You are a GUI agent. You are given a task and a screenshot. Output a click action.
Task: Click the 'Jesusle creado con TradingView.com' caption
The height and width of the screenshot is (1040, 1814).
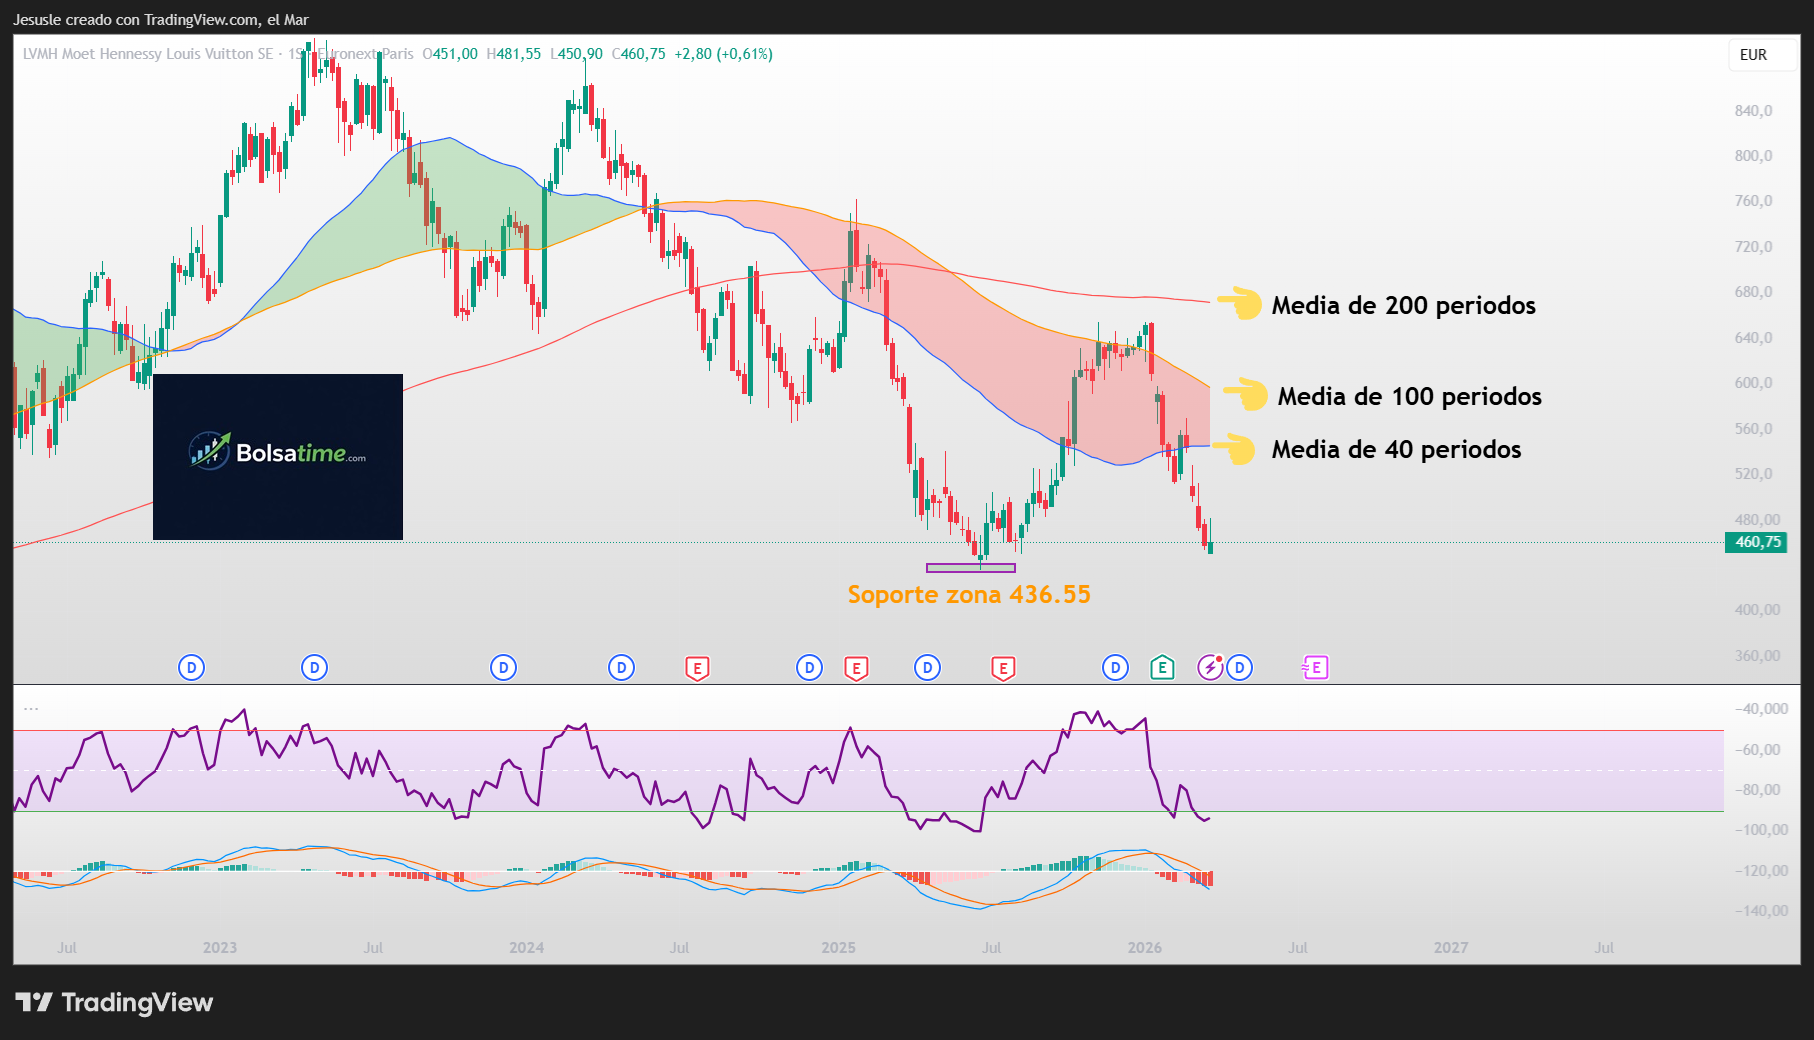tap(160, 20)
